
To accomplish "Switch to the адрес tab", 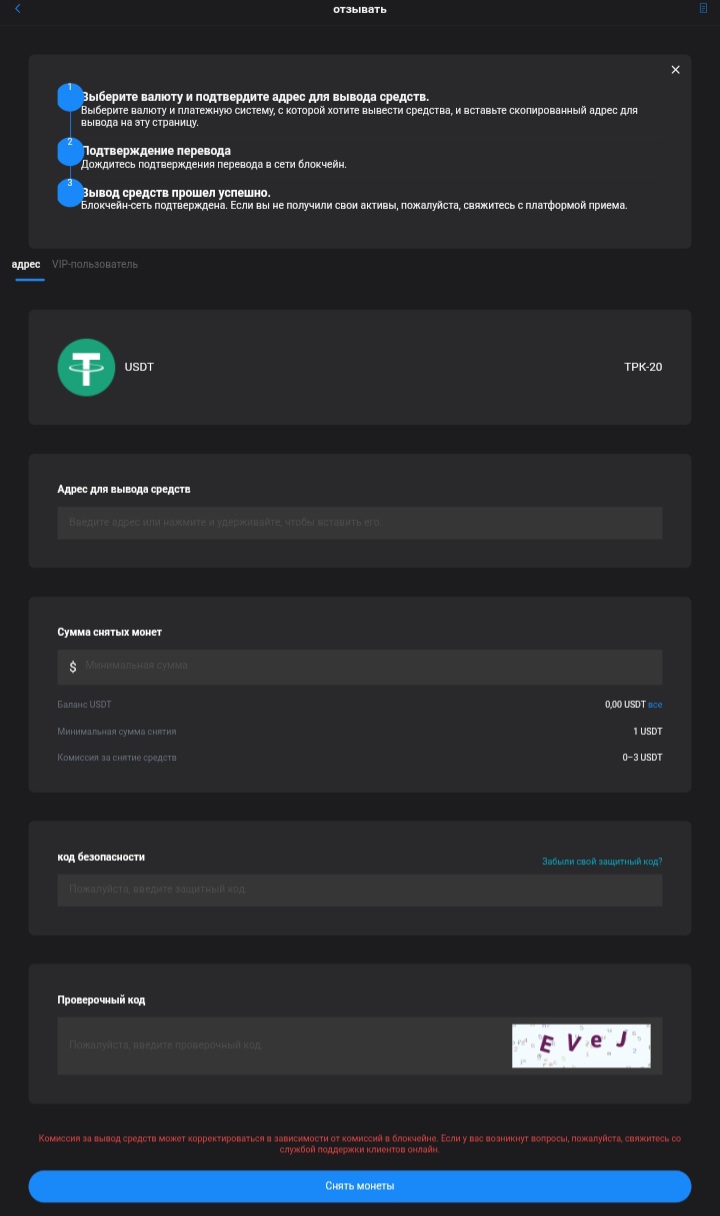I will tap(26, 265).
